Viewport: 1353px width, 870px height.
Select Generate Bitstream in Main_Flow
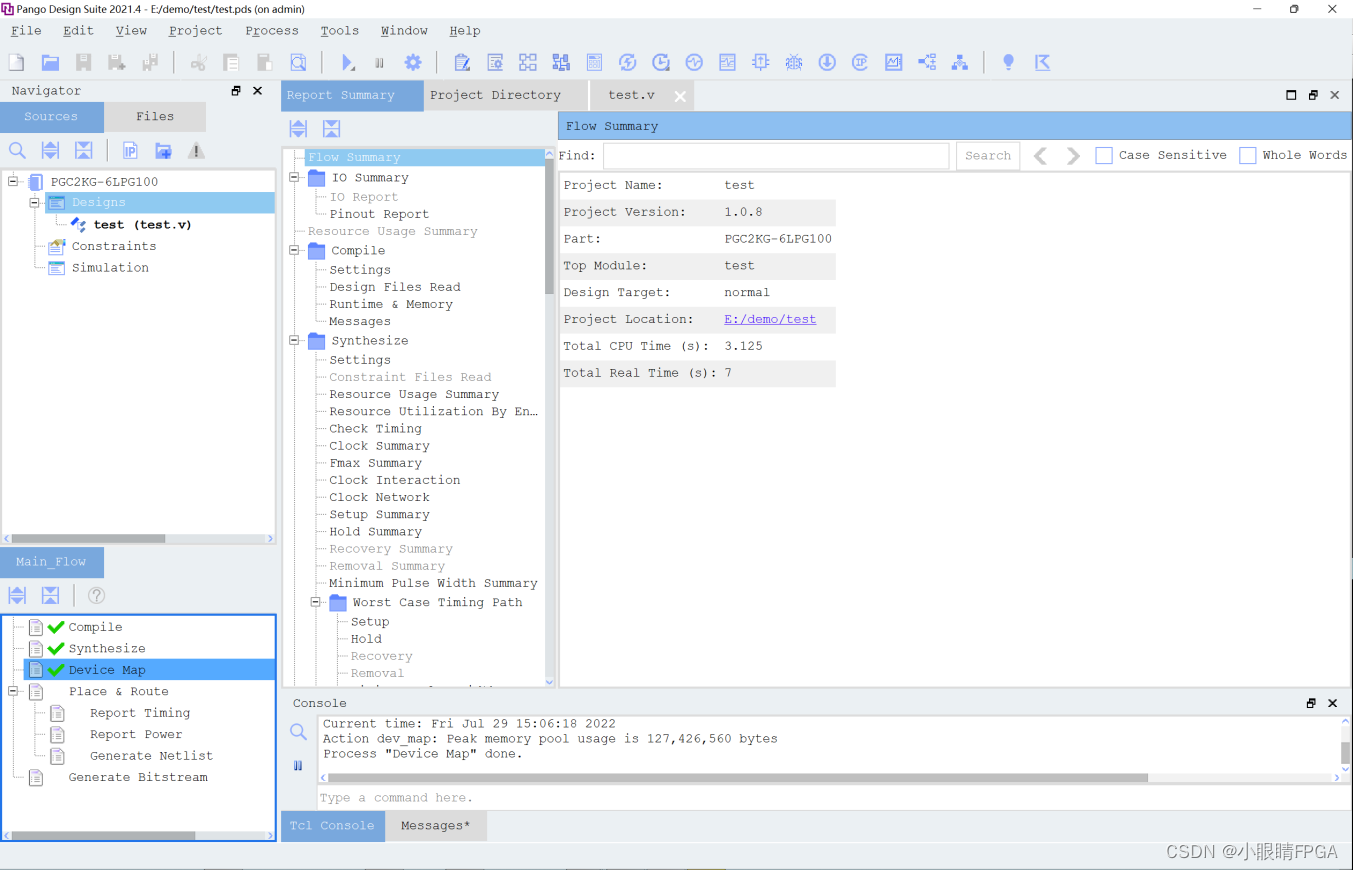coord(138,778)
